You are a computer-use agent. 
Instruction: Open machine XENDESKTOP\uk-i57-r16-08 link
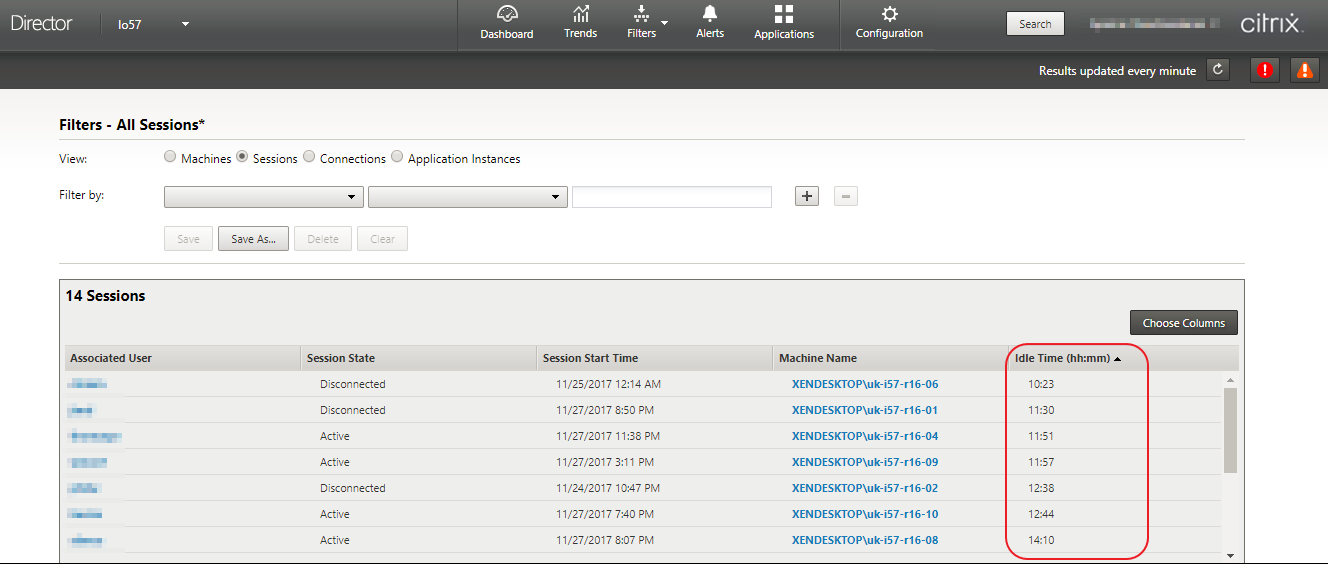point(865,540)
